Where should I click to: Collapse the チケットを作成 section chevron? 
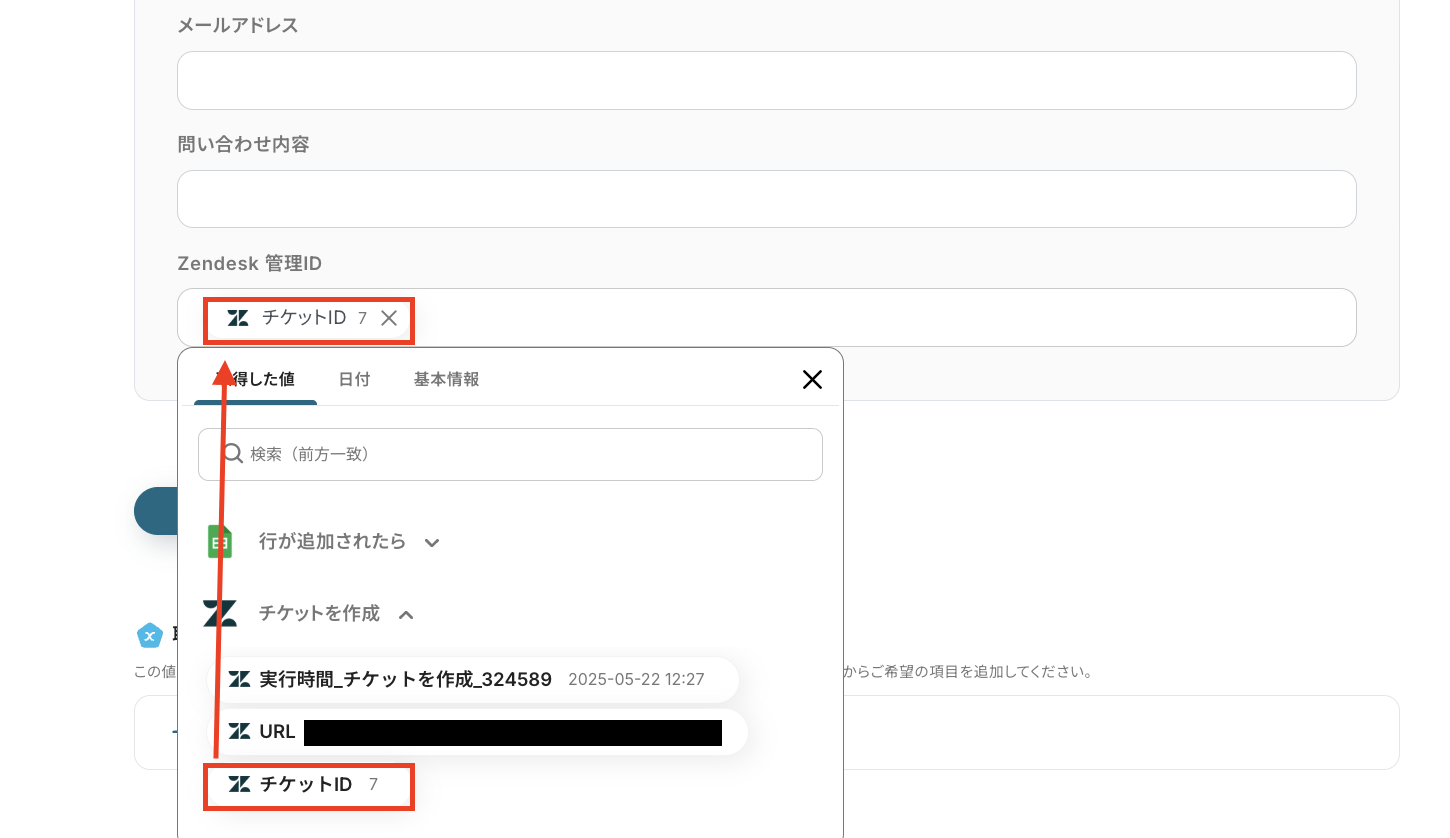click(x=406, y=615)
